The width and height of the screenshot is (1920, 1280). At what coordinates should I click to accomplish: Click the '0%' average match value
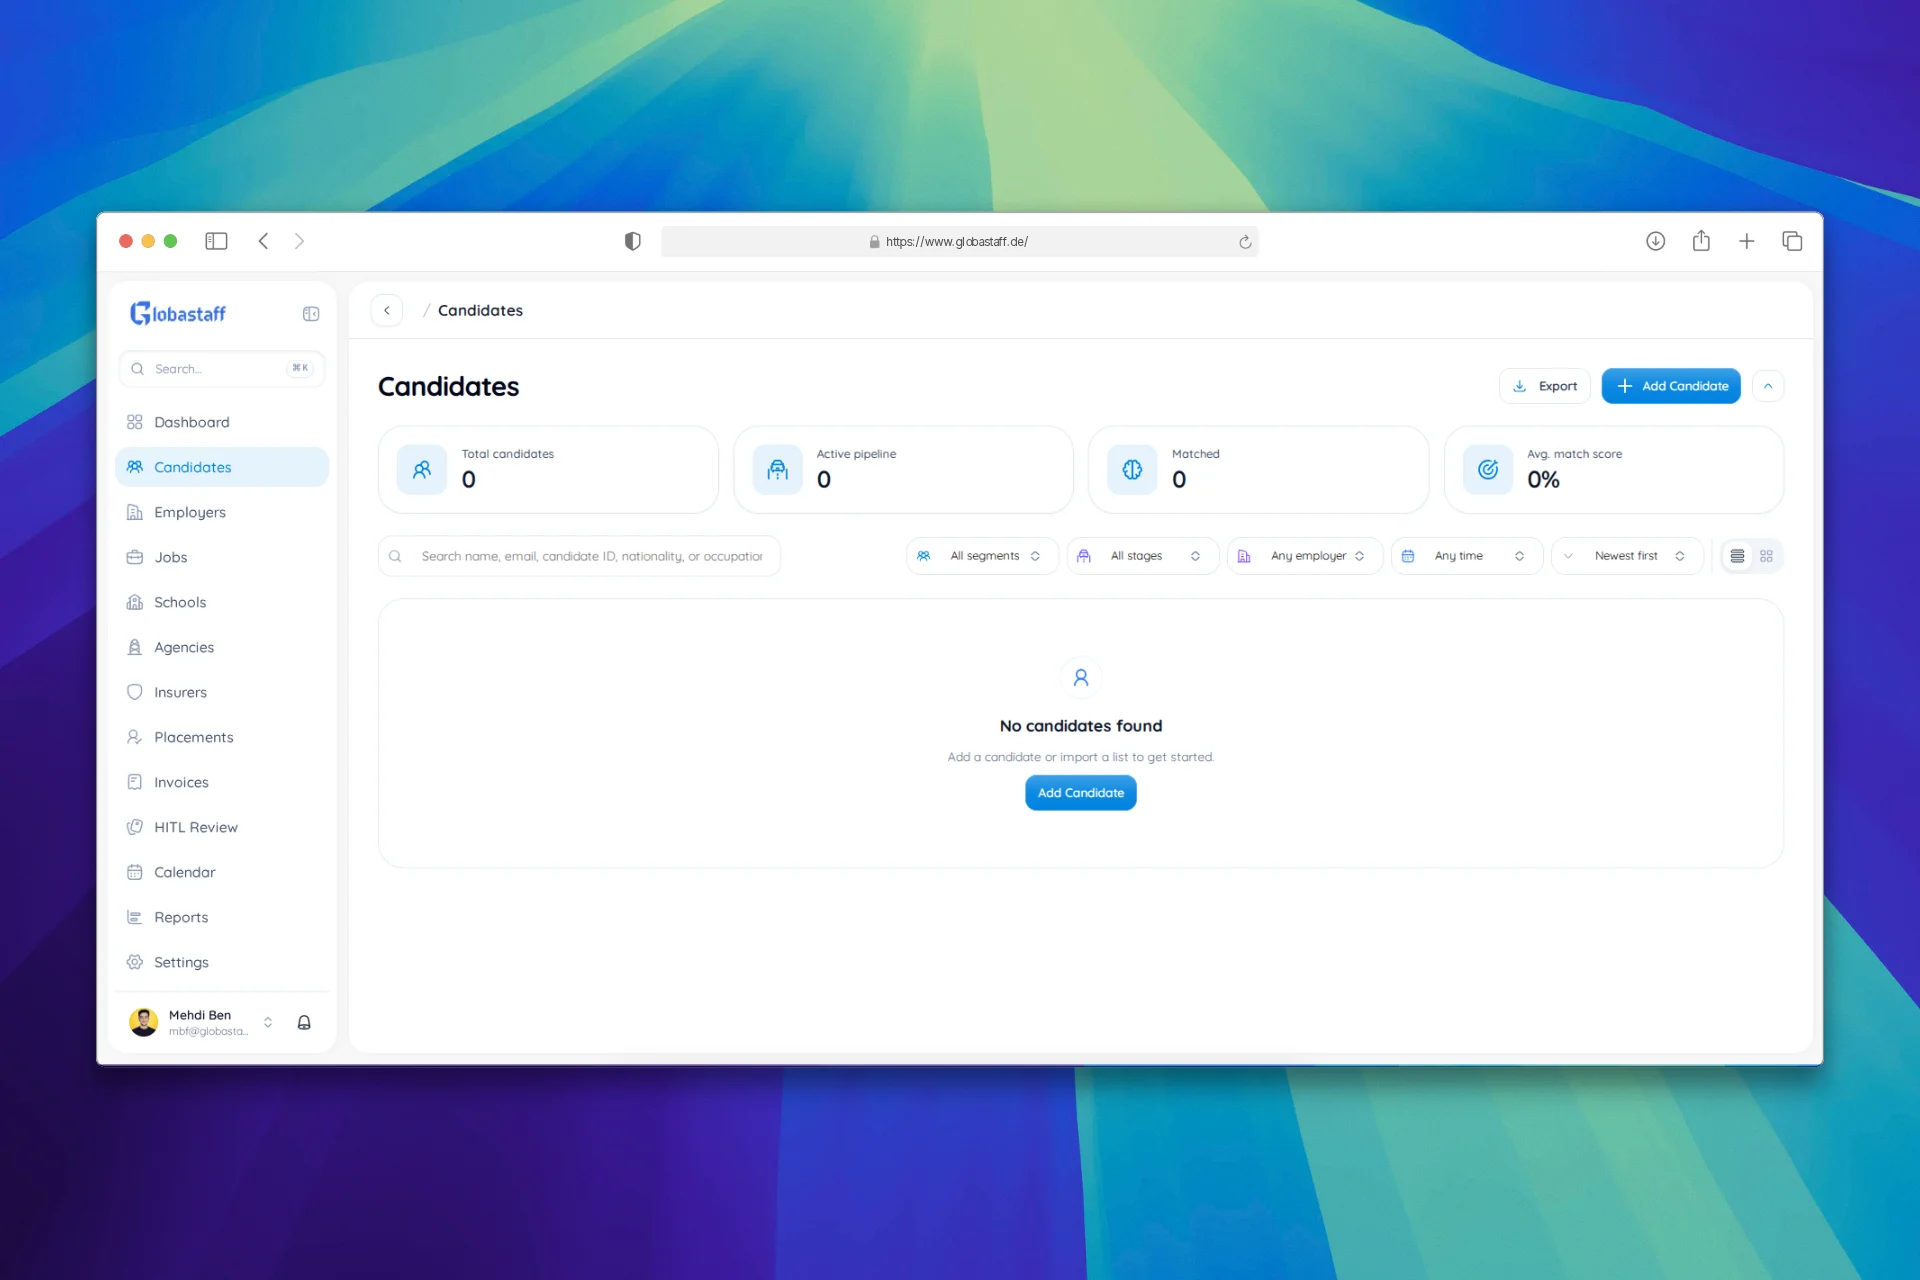(1543, 480)
